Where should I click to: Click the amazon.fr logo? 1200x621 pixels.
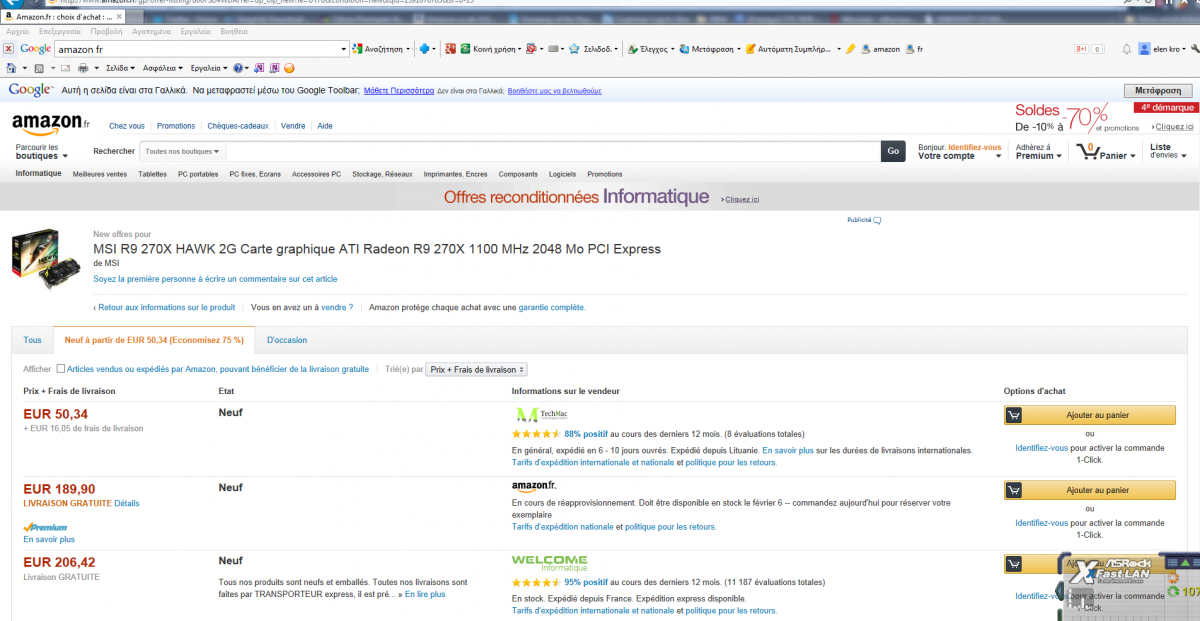tap(50, 123)
